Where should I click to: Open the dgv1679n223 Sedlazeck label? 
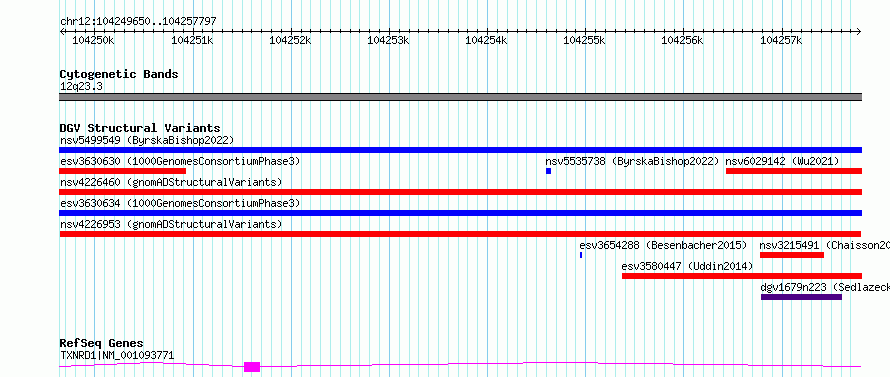pos(825,287)
